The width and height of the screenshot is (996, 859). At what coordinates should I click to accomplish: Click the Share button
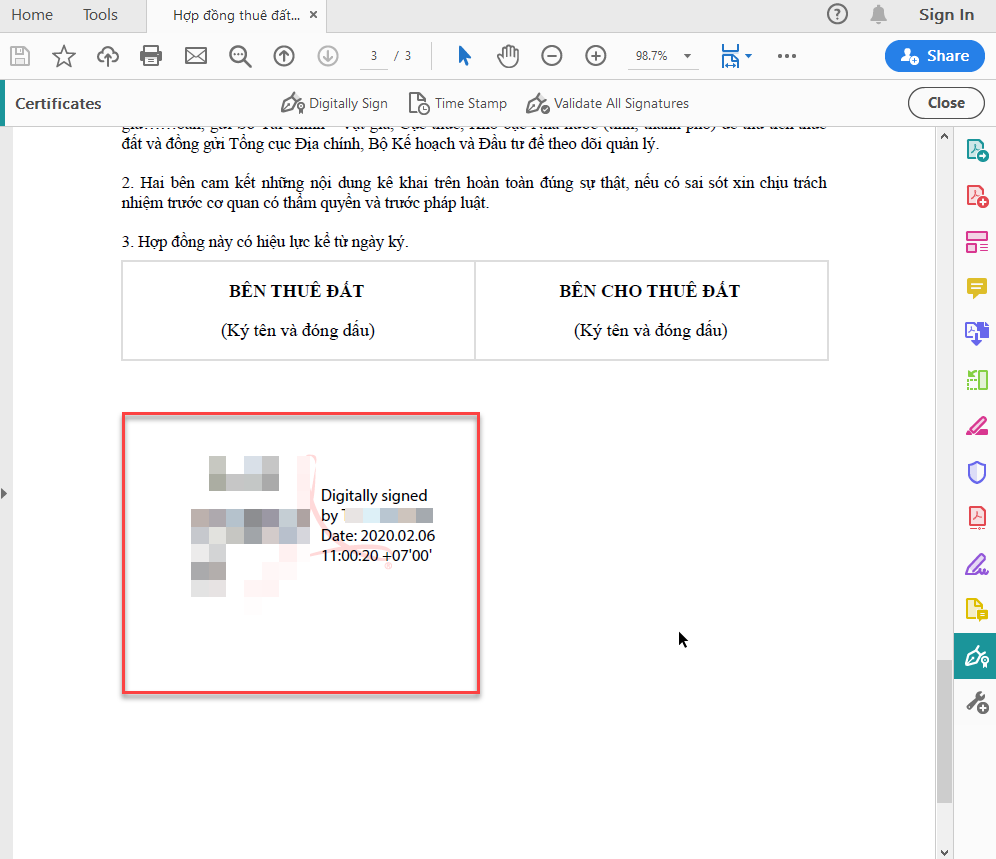pyautogui.click(x=934, y=56)
